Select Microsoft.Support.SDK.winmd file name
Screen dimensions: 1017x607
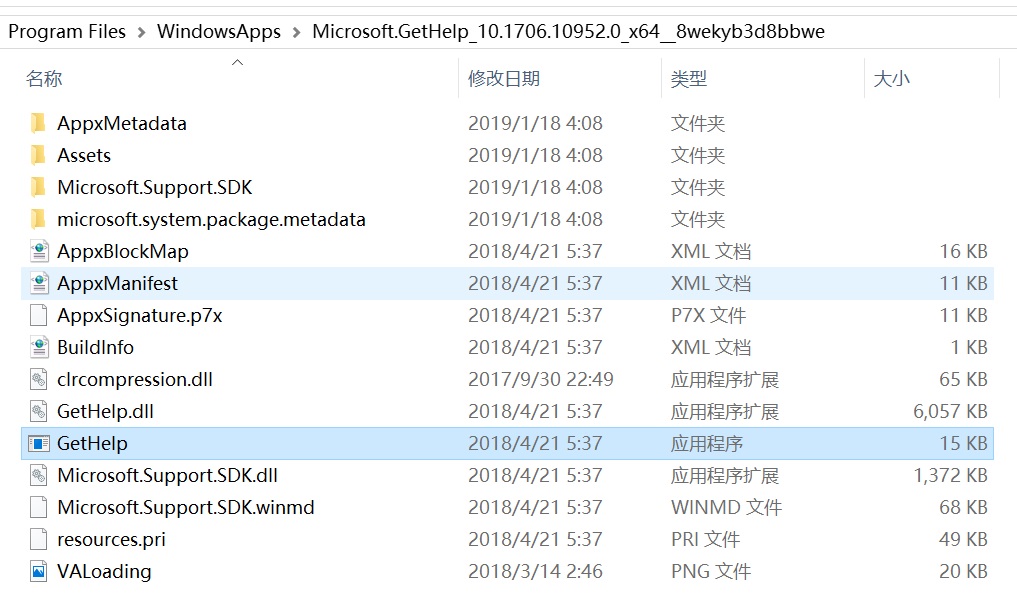tap(186, 507)
